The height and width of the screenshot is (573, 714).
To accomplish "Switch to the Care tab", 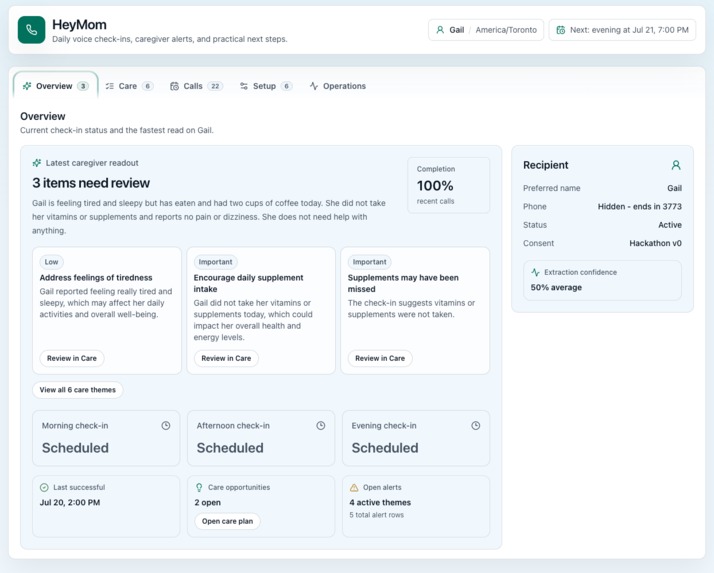I will 129,86.
